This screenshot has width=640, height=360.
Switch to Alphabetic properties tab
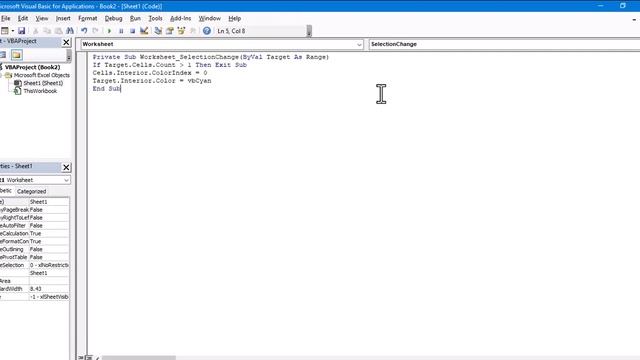coord(6,191)
